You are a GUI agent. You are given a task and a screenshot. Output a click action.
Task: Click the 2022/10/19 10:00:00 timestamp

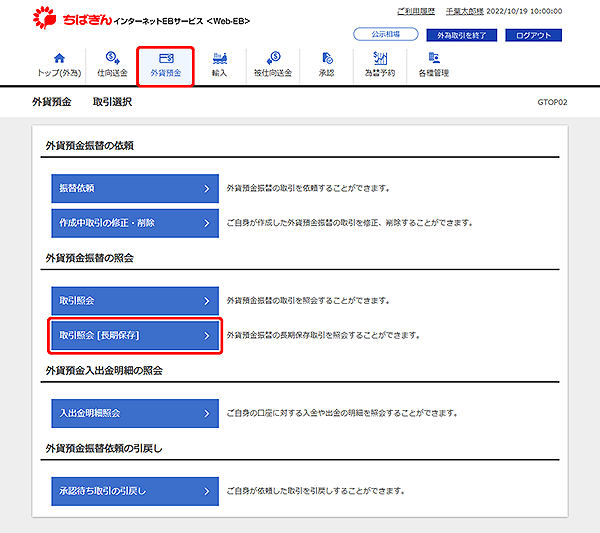[524, 11]
